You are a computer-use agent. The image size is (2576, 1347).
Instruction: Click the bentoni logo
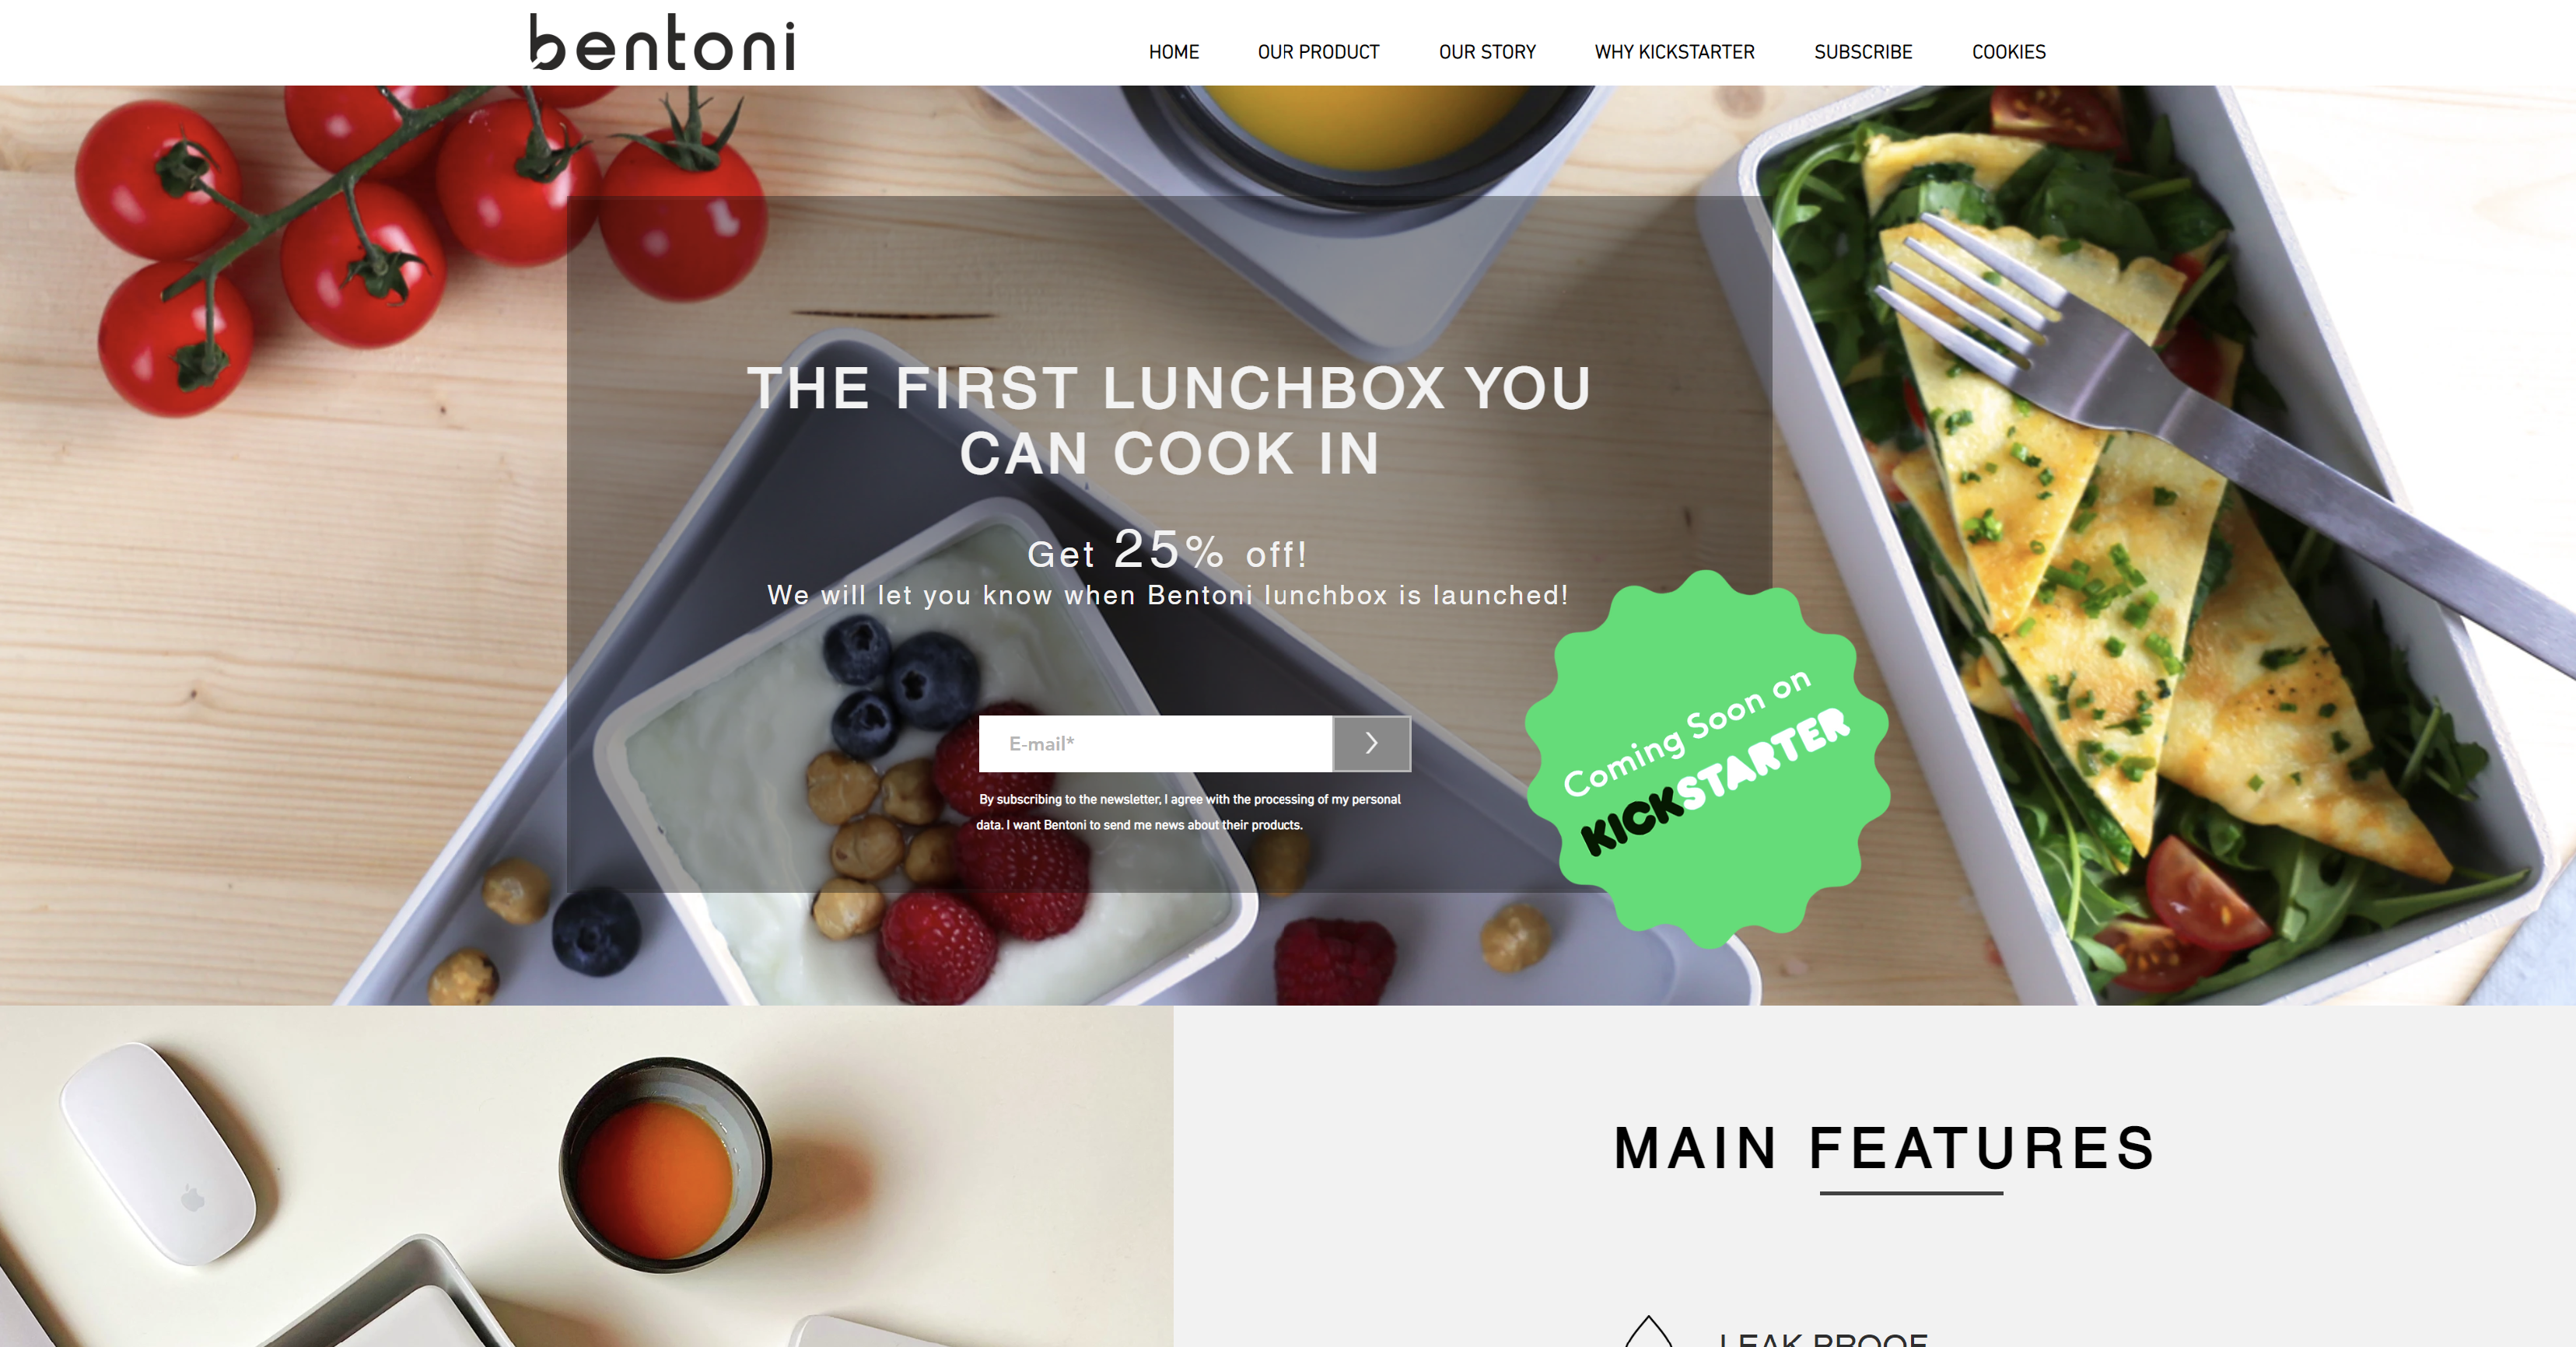click(x=662, y=42)
